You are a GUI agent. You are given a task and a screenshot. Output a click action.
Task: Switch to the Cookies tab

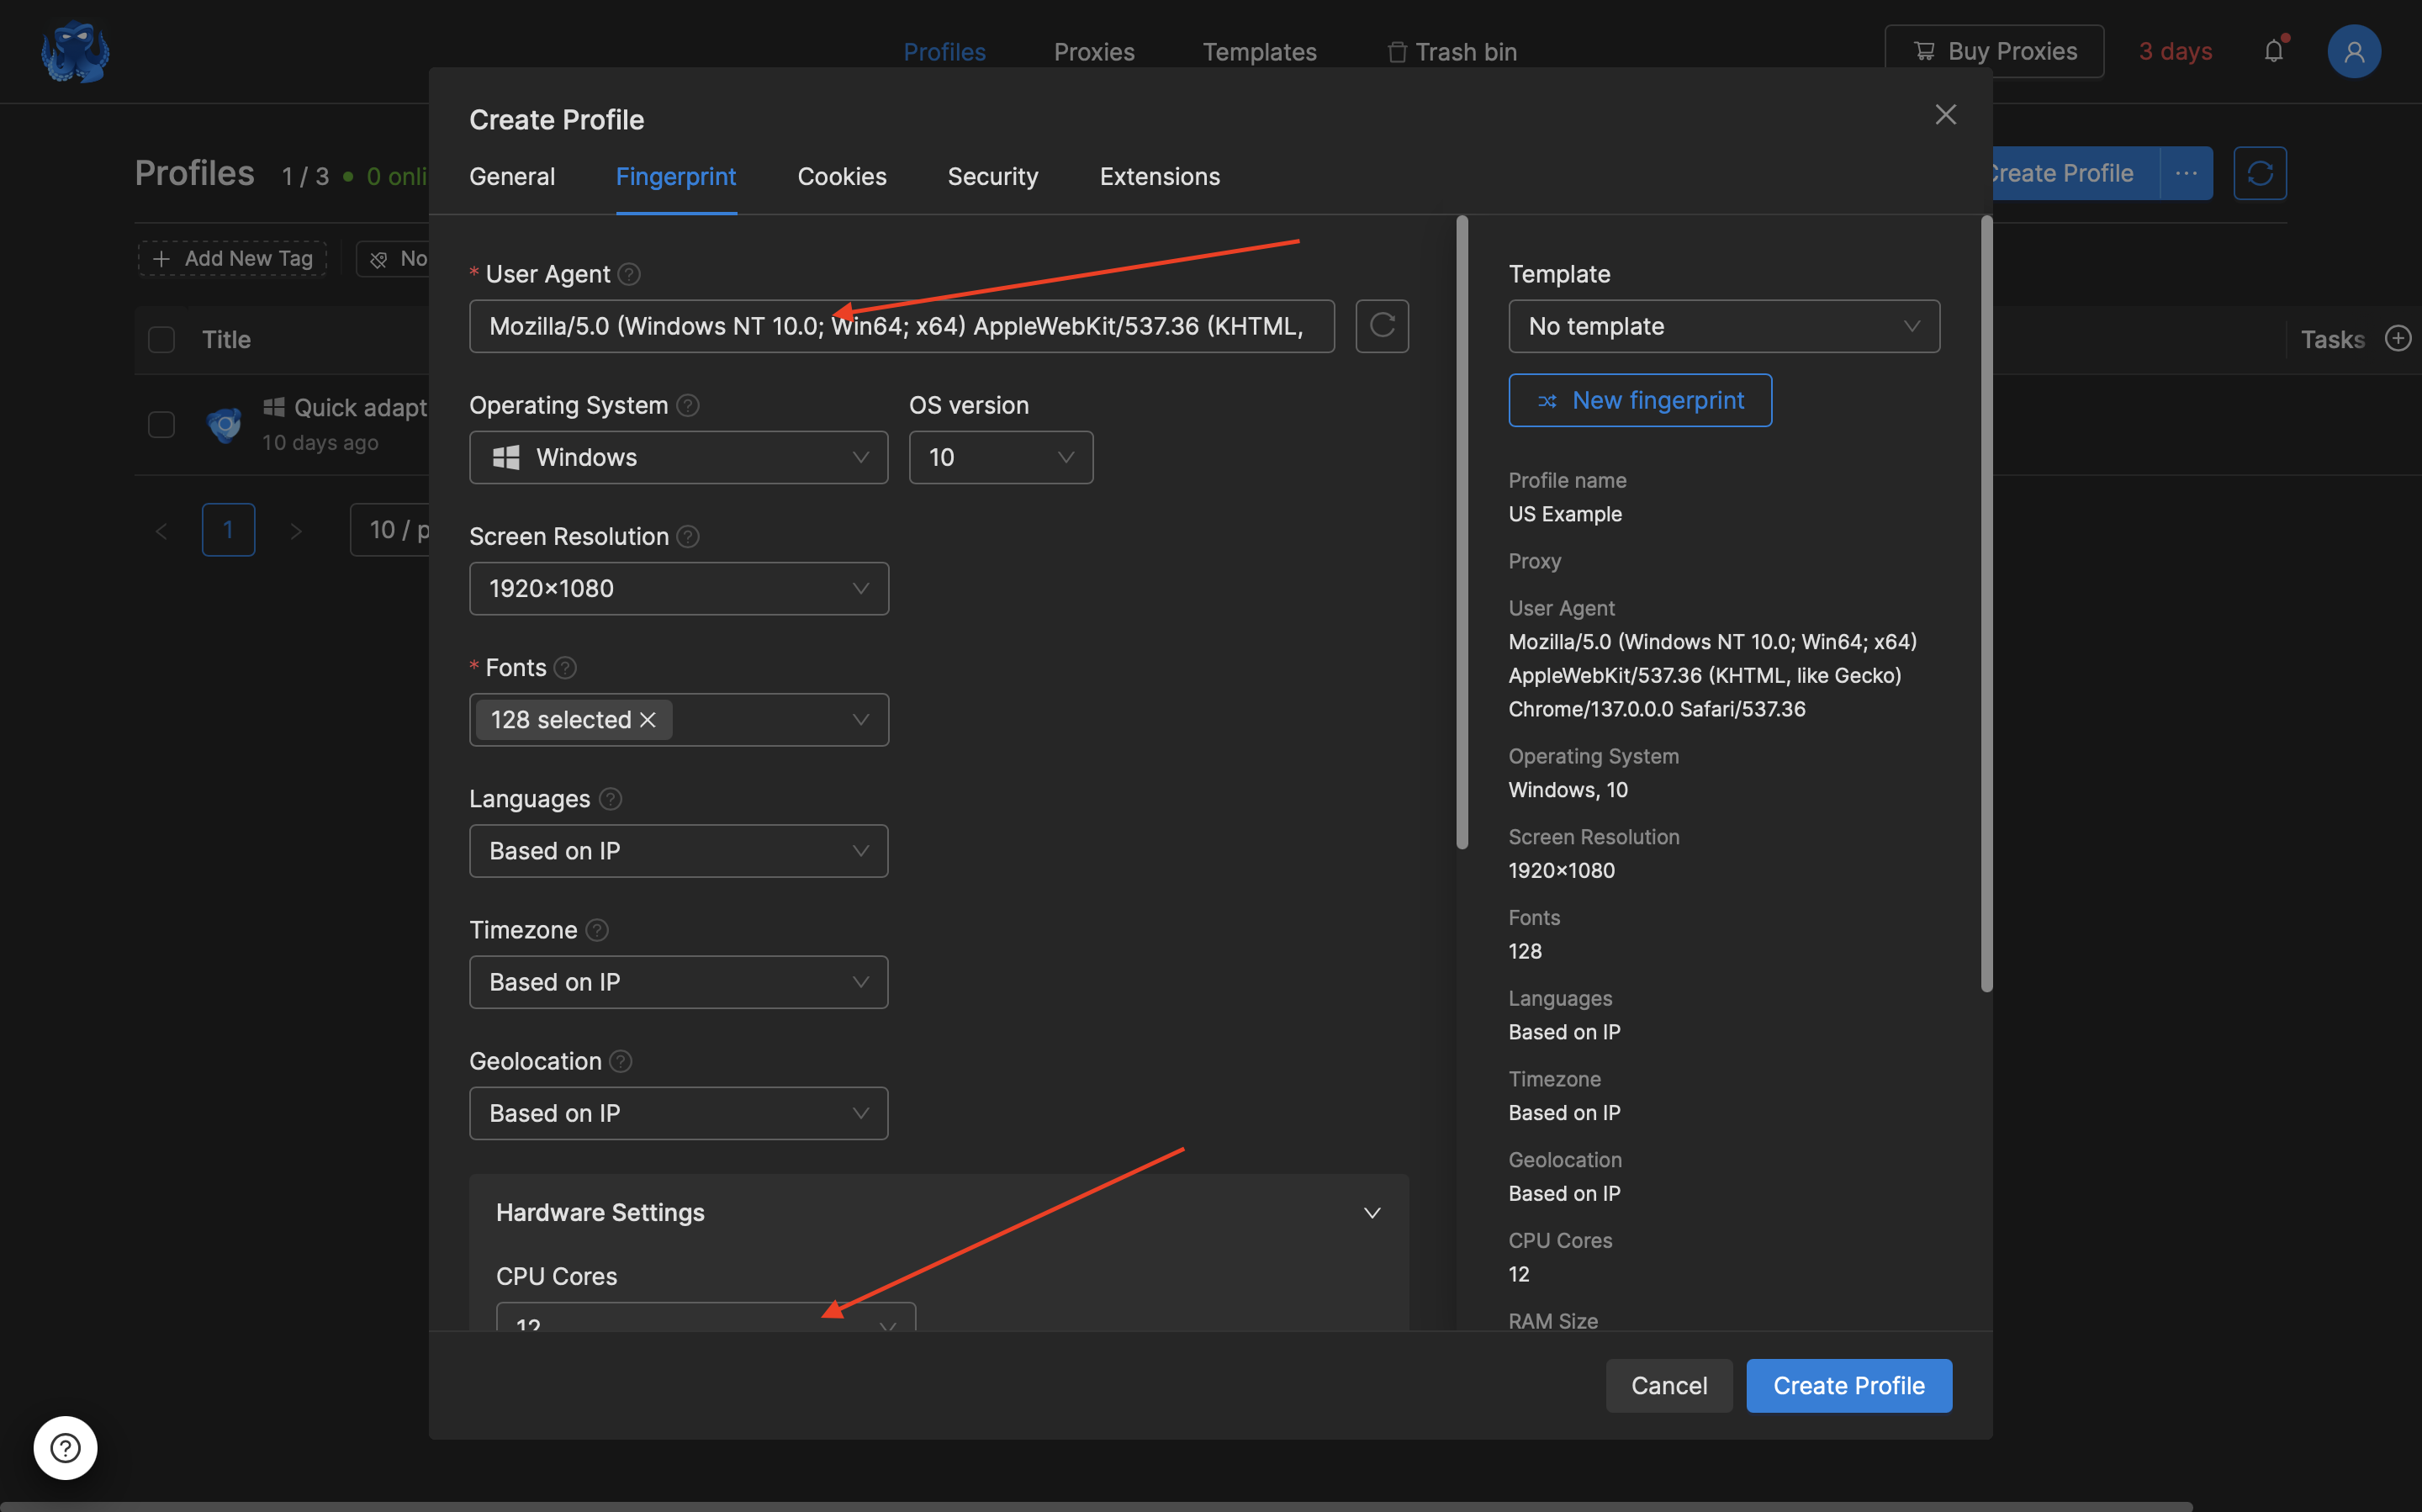[x=842, y=177]
